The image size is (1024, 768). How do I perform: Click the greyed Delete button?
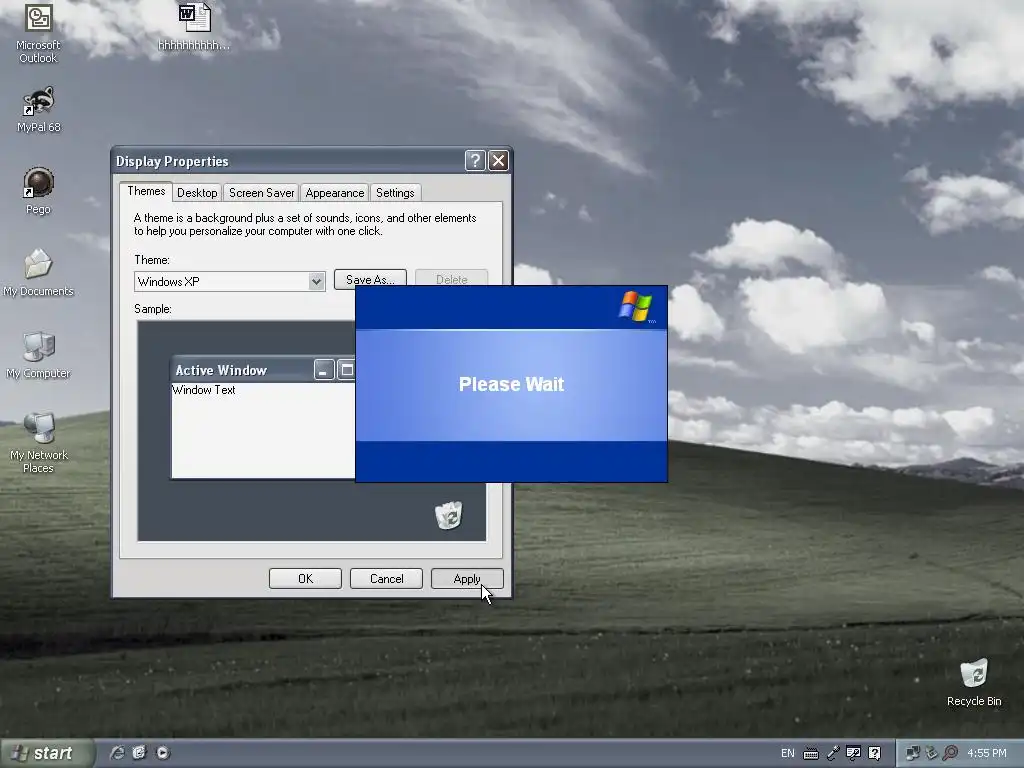coord(451,278)
